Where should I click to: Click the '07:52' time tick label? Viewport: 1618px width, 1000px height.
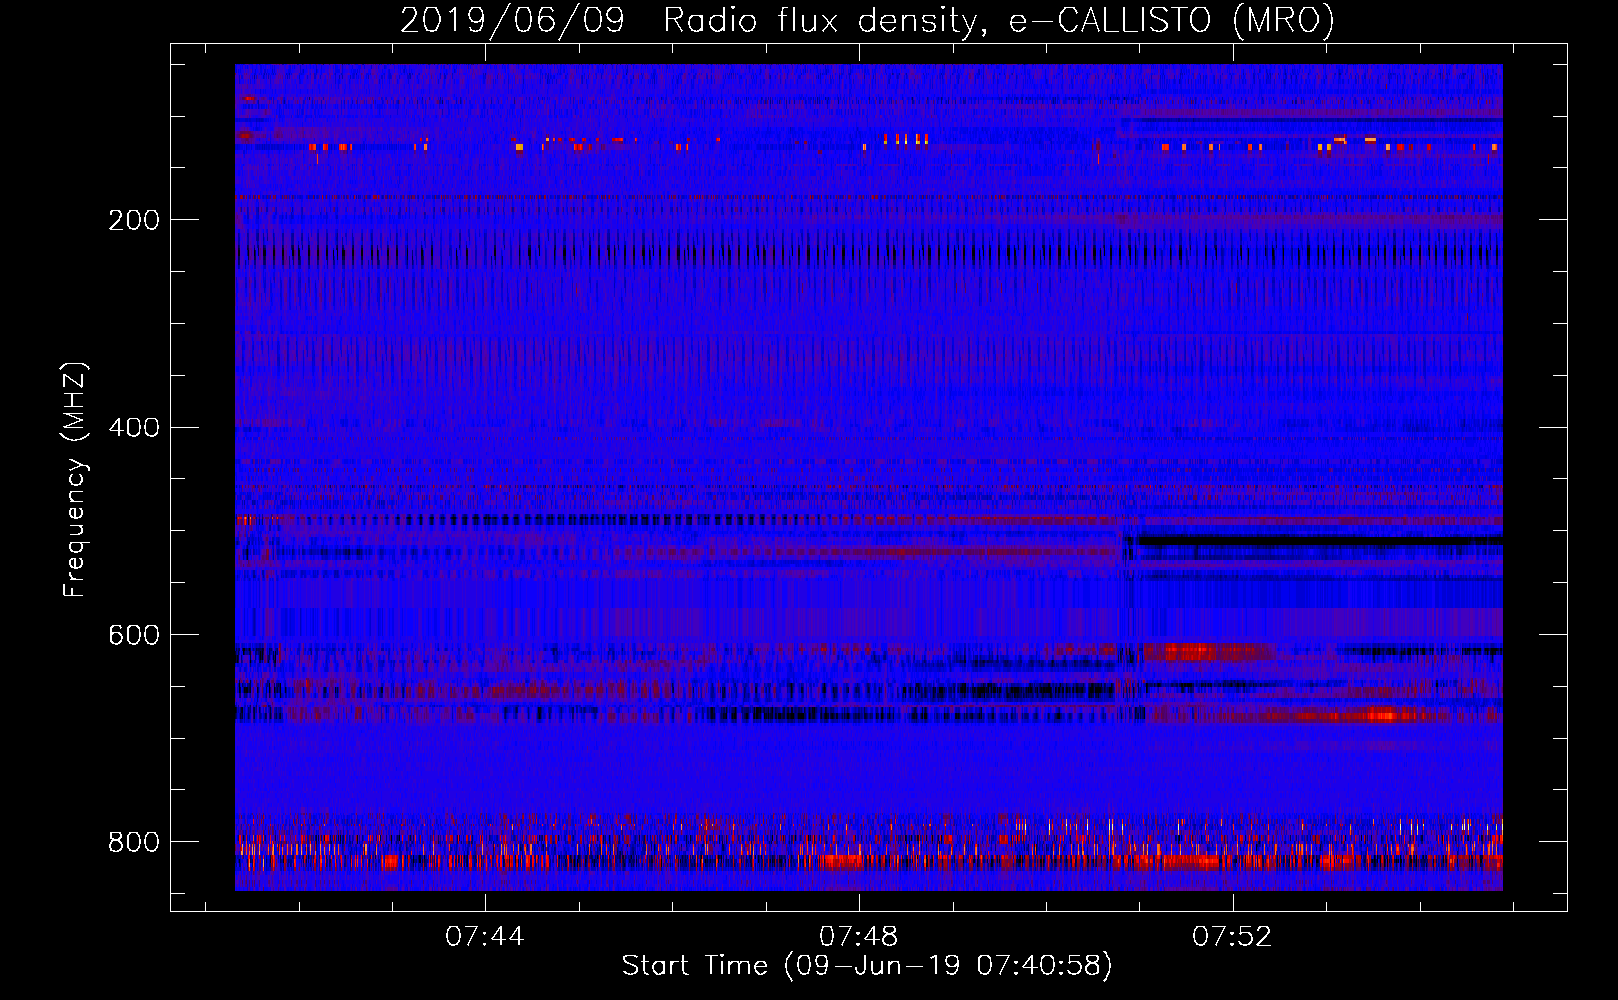(x=1232, y=937)
